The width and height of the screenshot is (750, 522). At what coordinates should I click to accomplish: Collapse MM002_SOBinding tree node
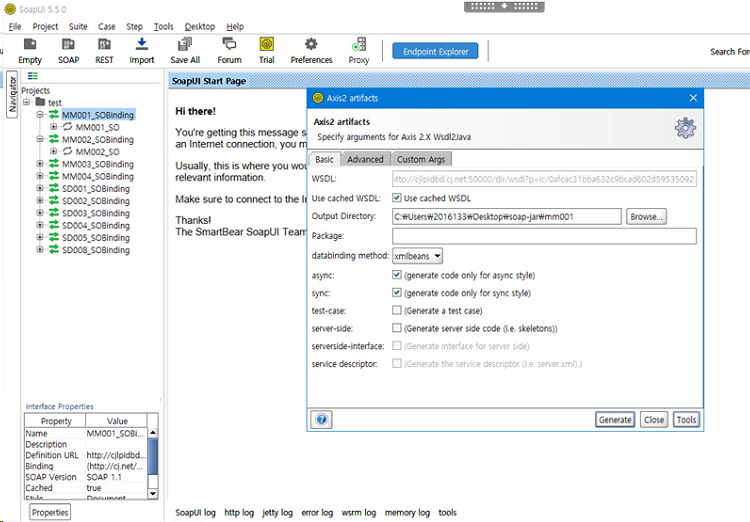pos(40,139)
